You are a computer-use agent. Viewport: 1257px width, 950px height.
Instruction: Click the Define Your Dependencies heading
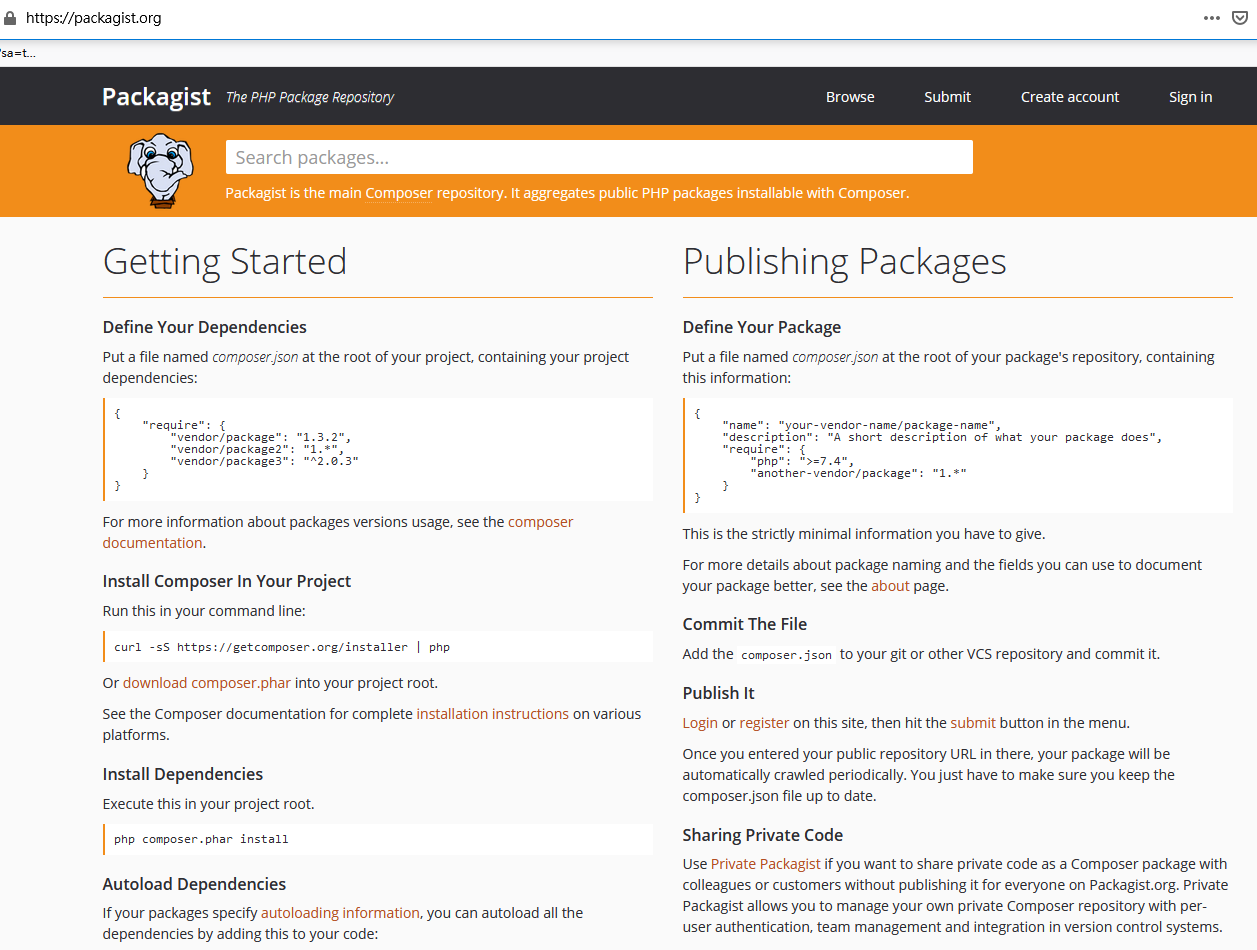coord(205,327)
